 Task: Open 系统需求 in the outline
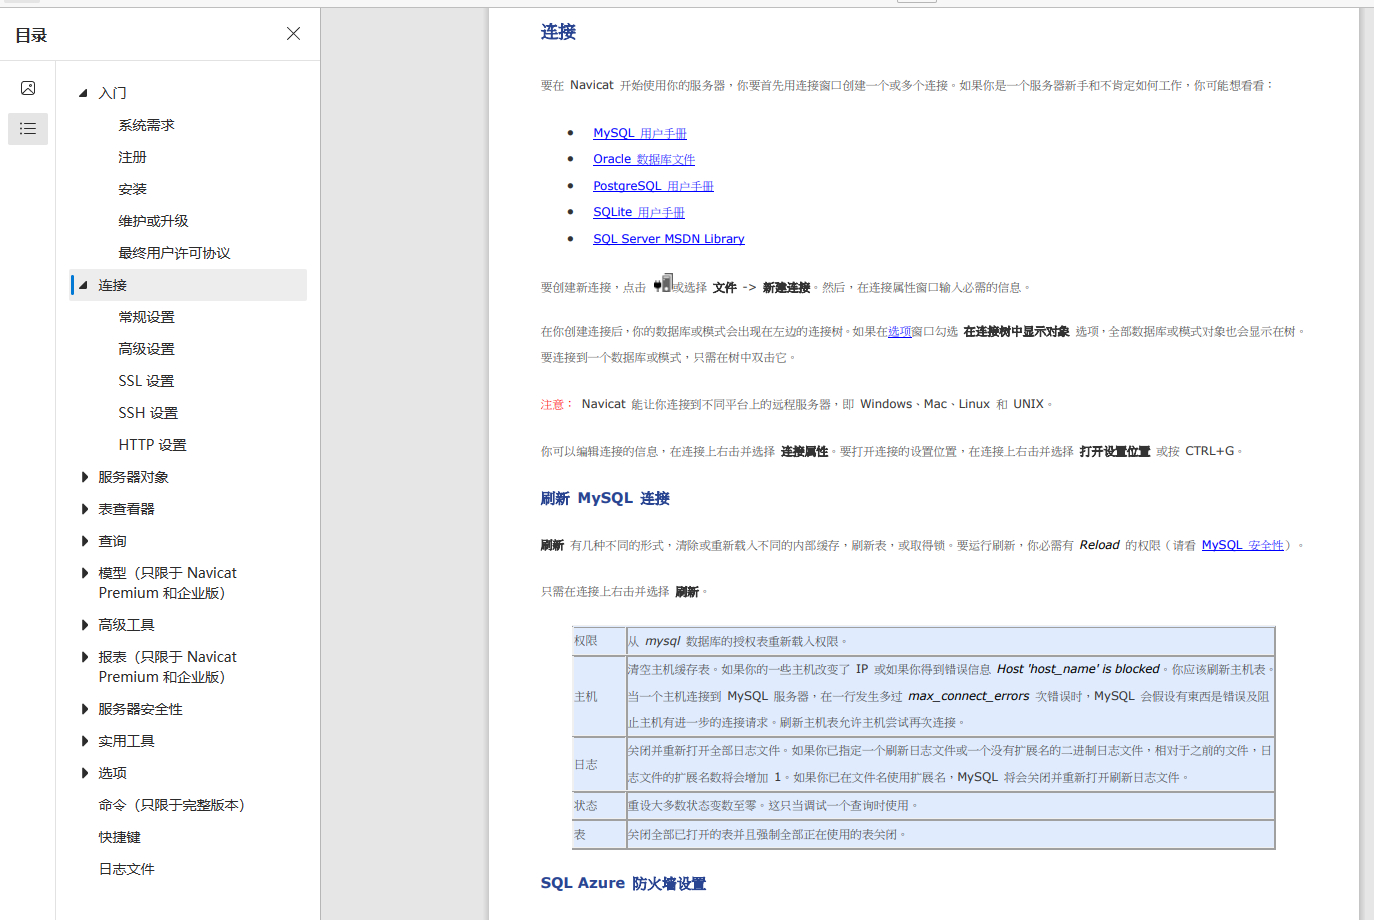pyautogui.click(x=146, y=125)
